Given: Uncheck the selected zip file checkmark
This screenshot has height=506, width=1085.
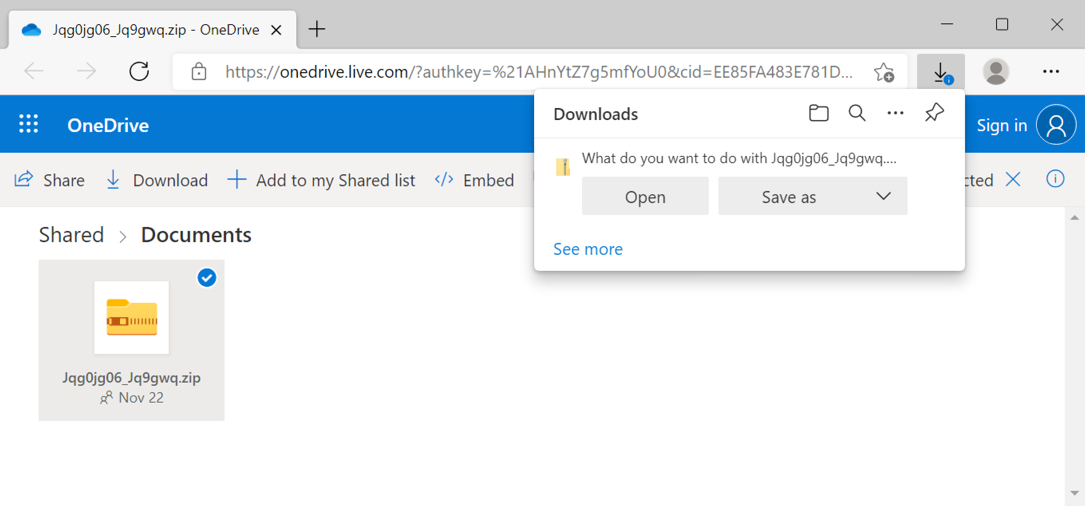Looking at the screenshot, I should [x=207, y=278].
